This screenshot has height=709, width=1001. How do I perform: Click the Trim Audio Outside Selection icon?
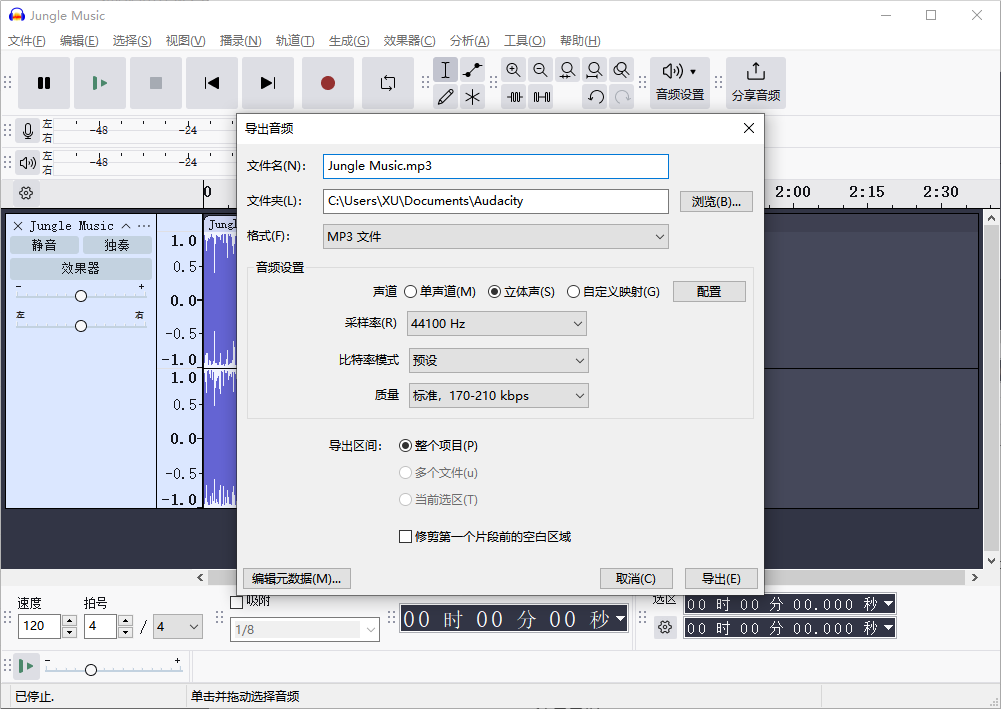pos(513,96)
